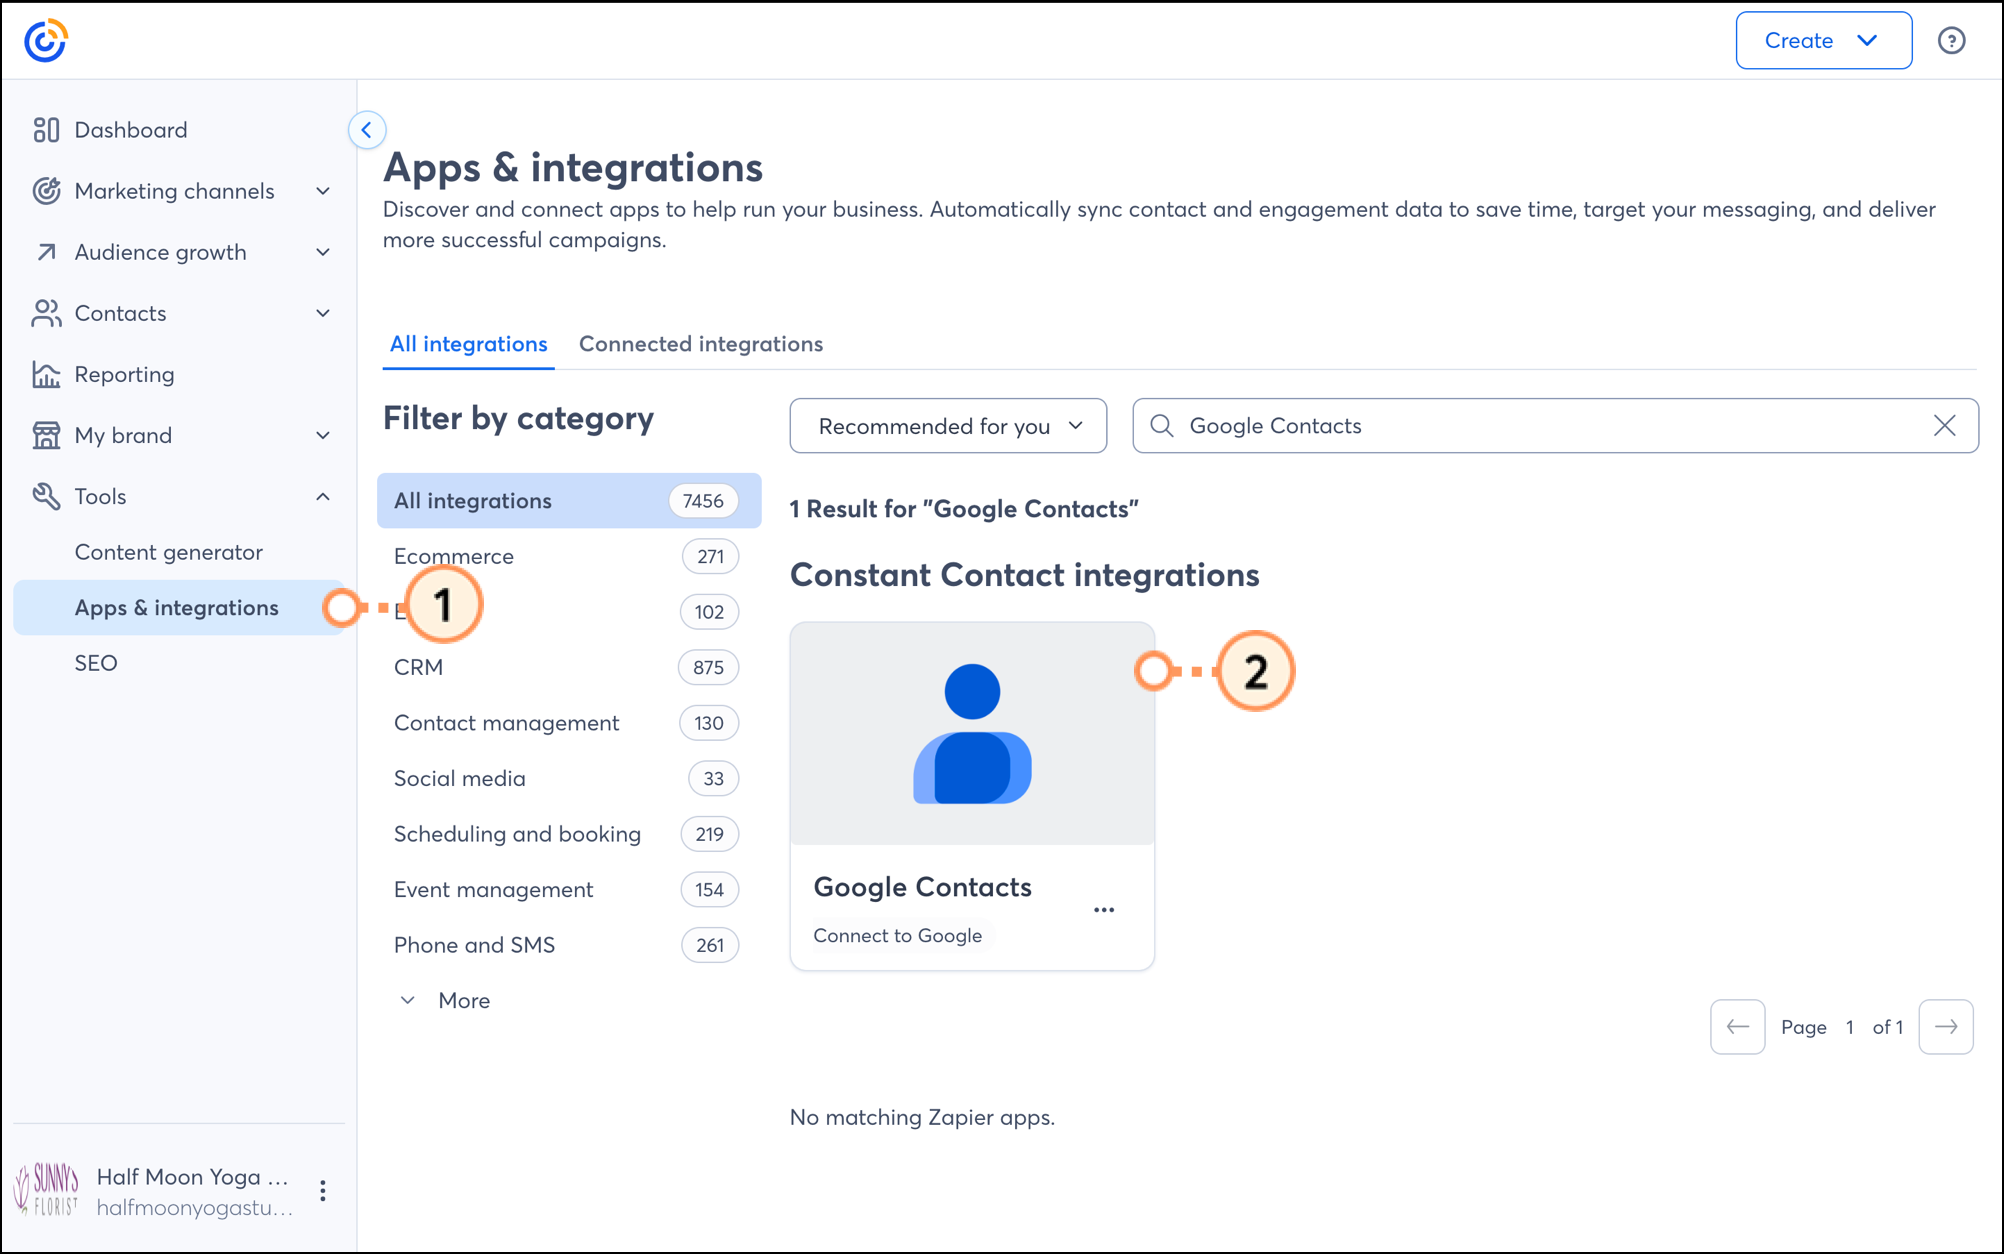Viewport: 2004px width, 1254px height.
Task: Open the Create dropdown button
Action: [x=1823, y=41]
